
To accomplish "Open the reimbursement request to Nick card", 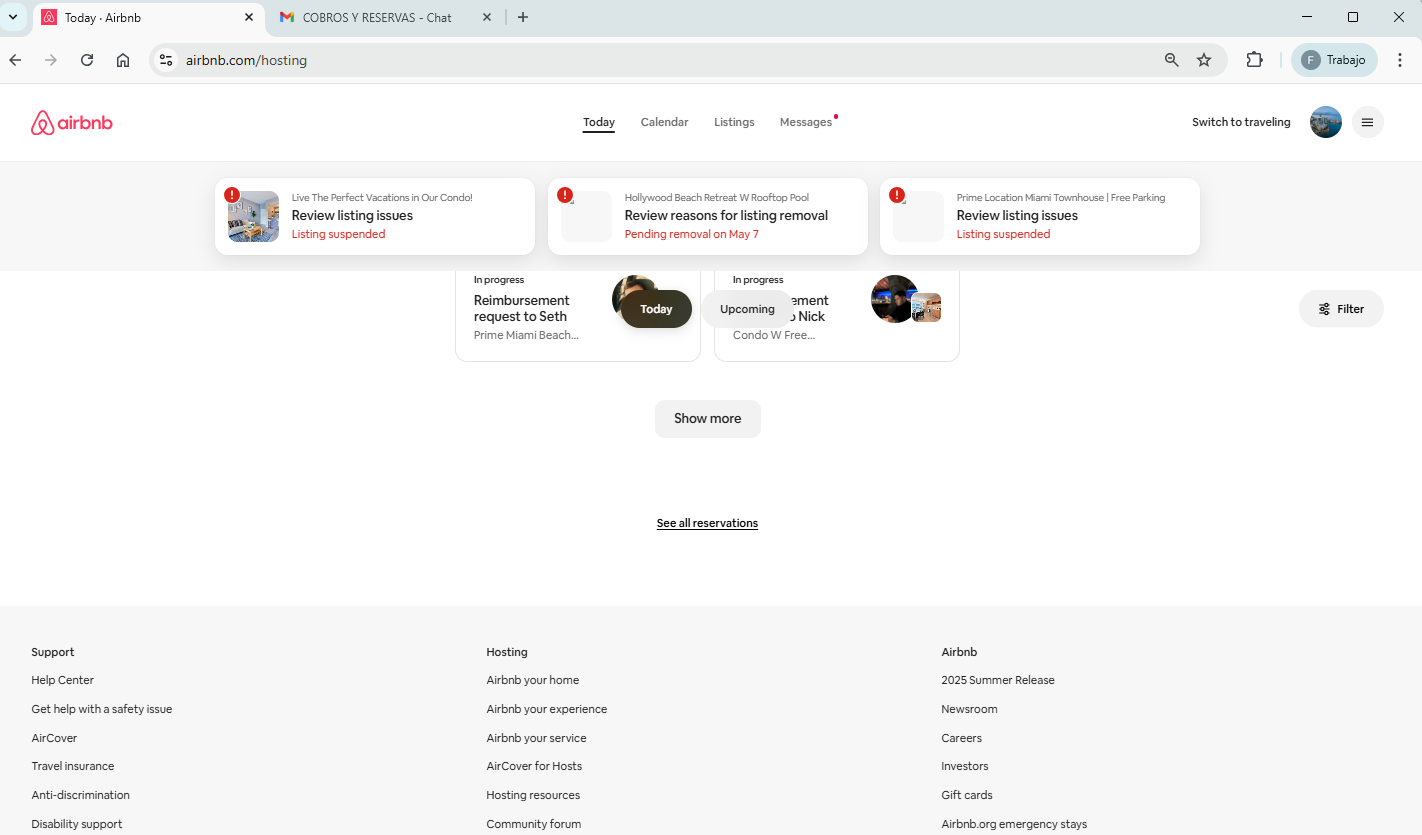I will (837, 314).
